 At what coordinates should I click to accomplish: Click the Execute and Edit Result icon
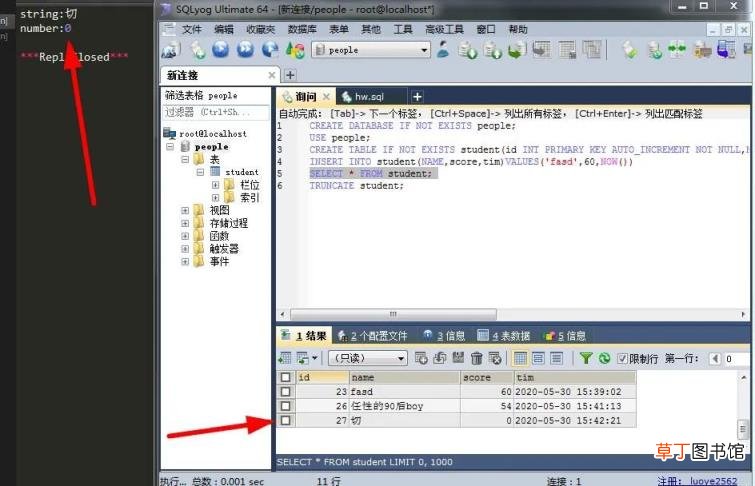tap(270, 50)
